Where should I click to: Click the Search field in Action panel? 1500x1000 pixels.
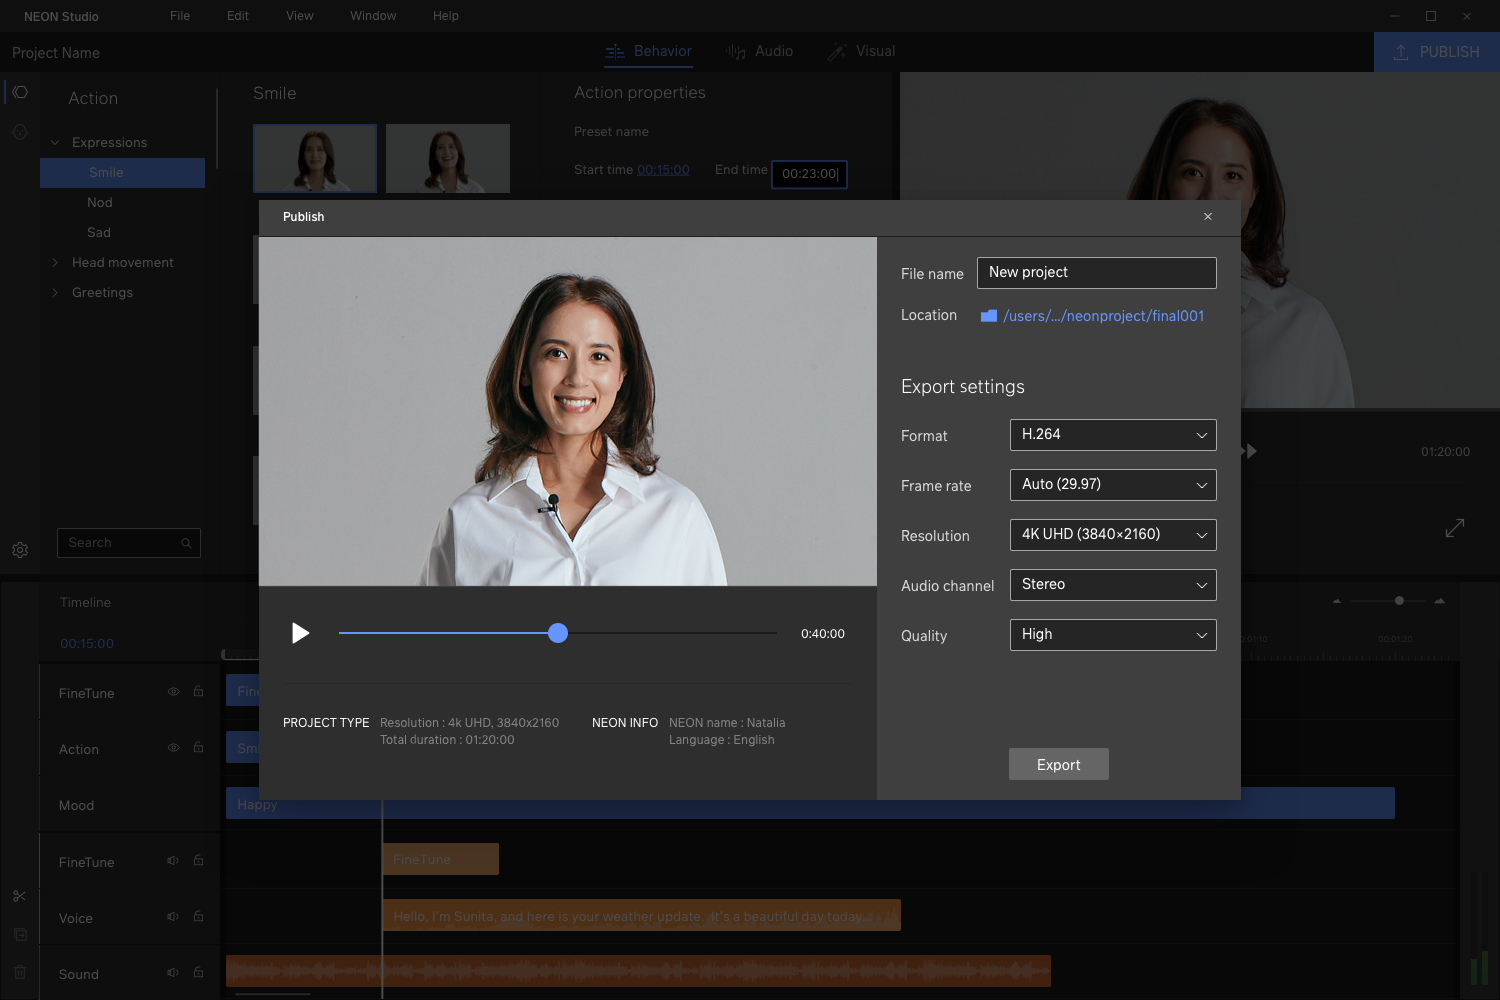click(x=129, y=543)
